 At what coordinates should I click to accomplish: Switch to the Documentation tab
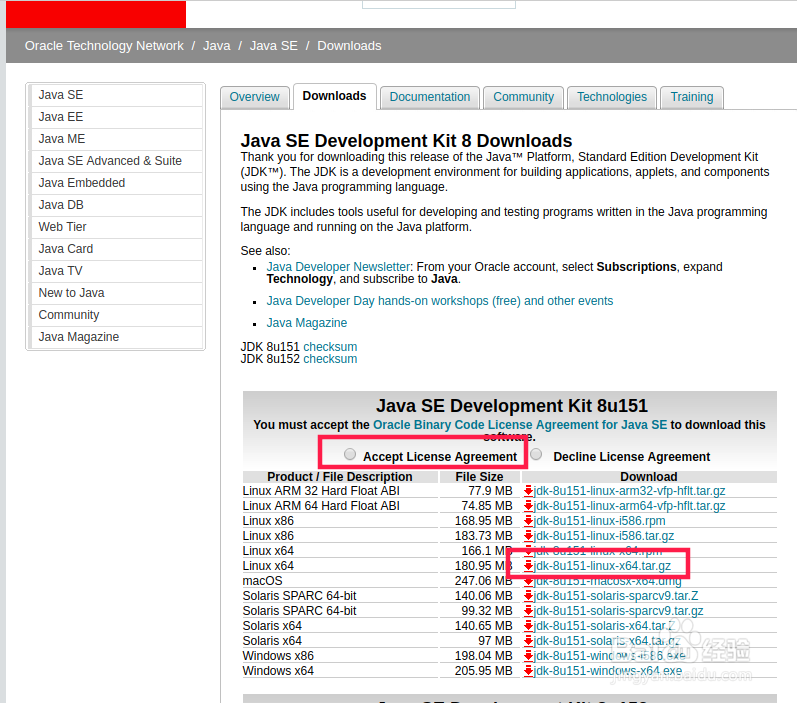pyautogui.click(x=430, y=97)
